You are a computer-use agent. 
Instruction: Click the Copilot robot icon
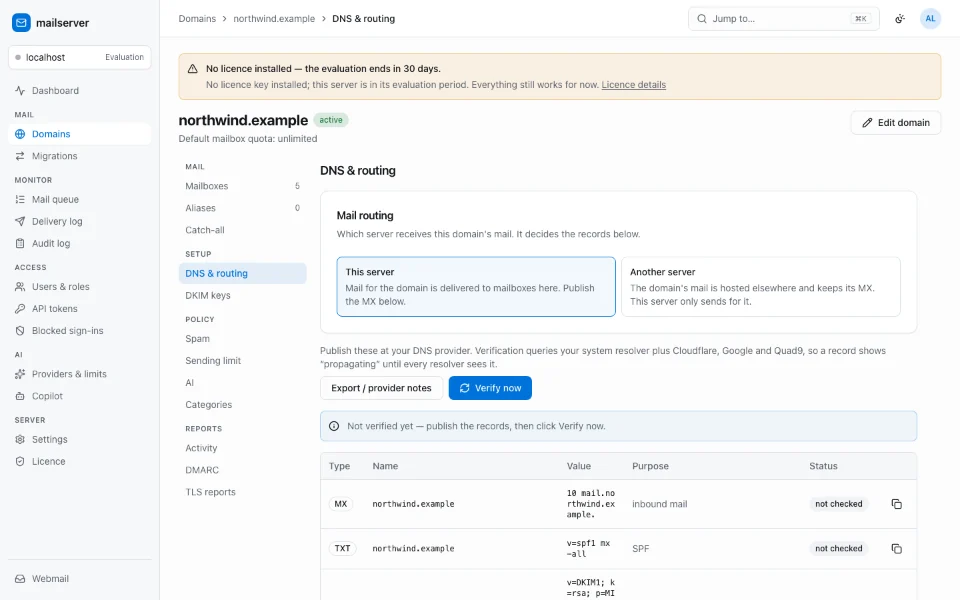(20, 396)
